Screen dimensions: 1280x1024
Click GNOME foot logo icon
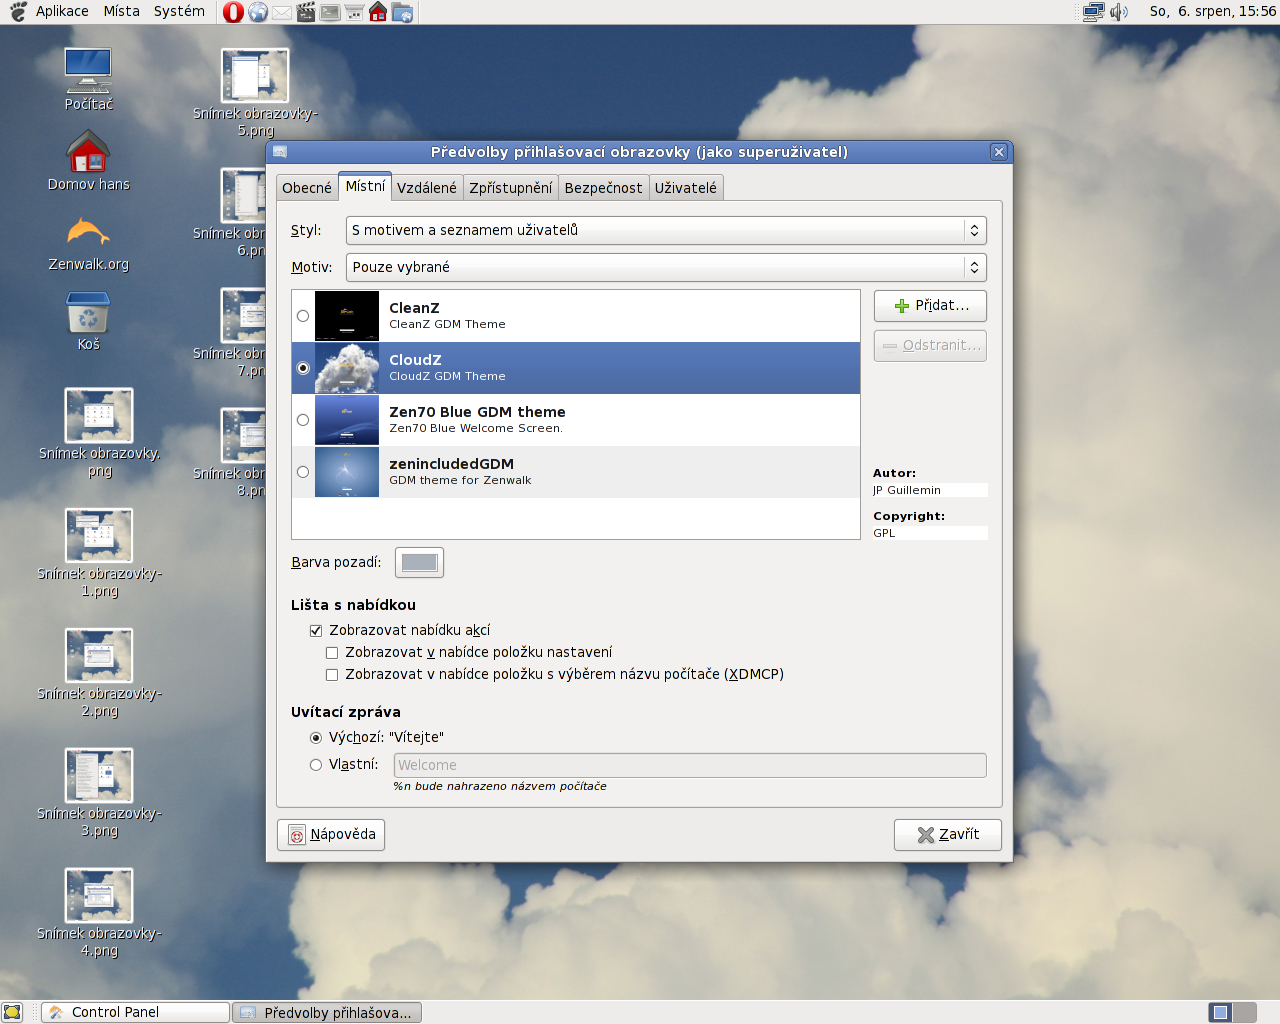18,12
